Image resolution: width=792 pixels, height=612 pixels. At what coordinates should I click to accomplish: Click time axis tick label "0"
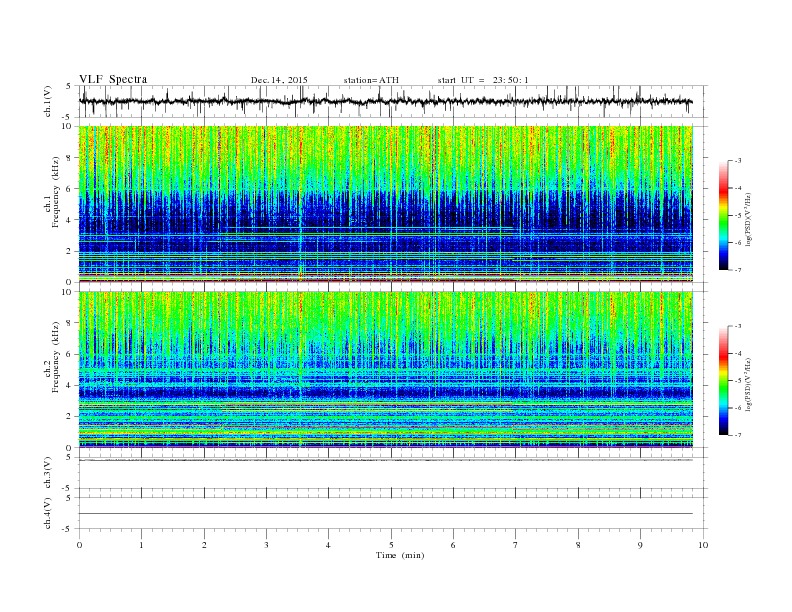pos(79,545)
